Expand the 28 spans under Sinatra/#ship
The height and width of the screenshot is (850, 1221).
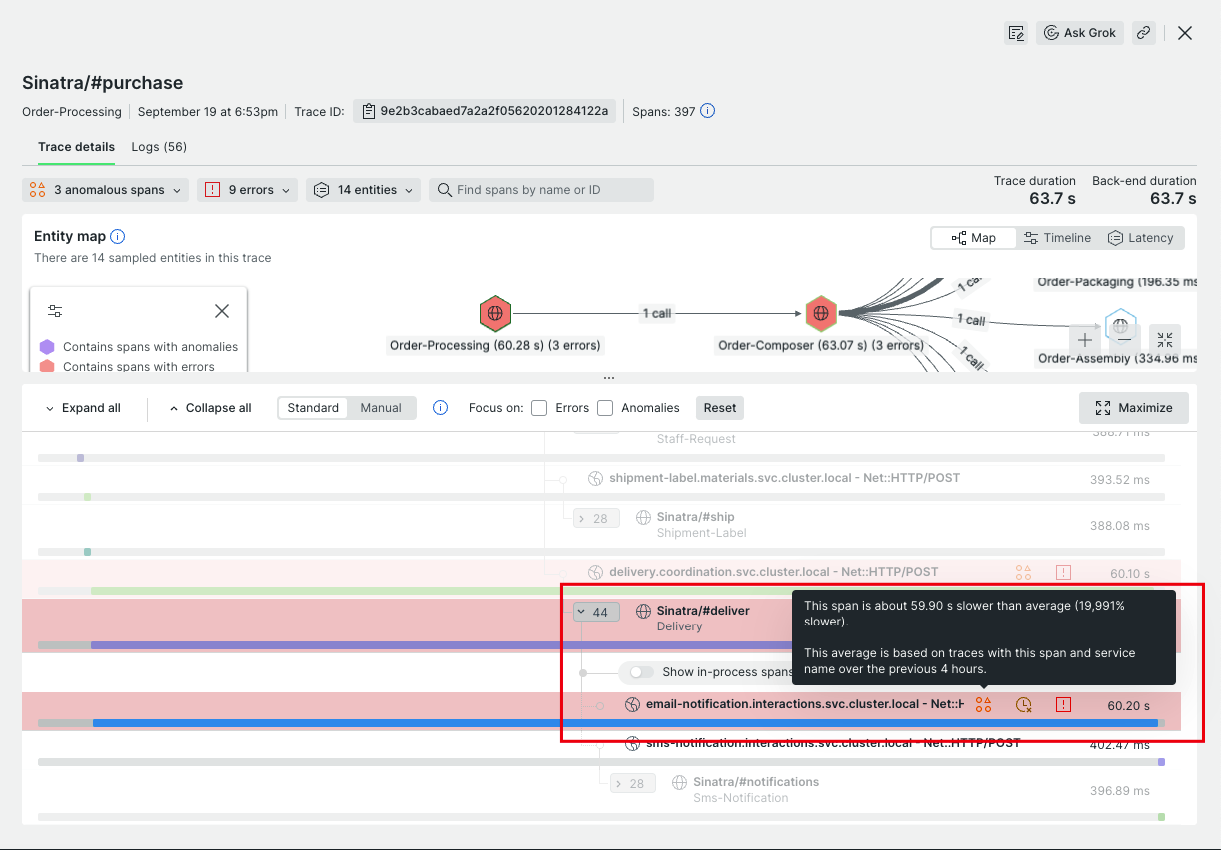[x=596, y=518]
